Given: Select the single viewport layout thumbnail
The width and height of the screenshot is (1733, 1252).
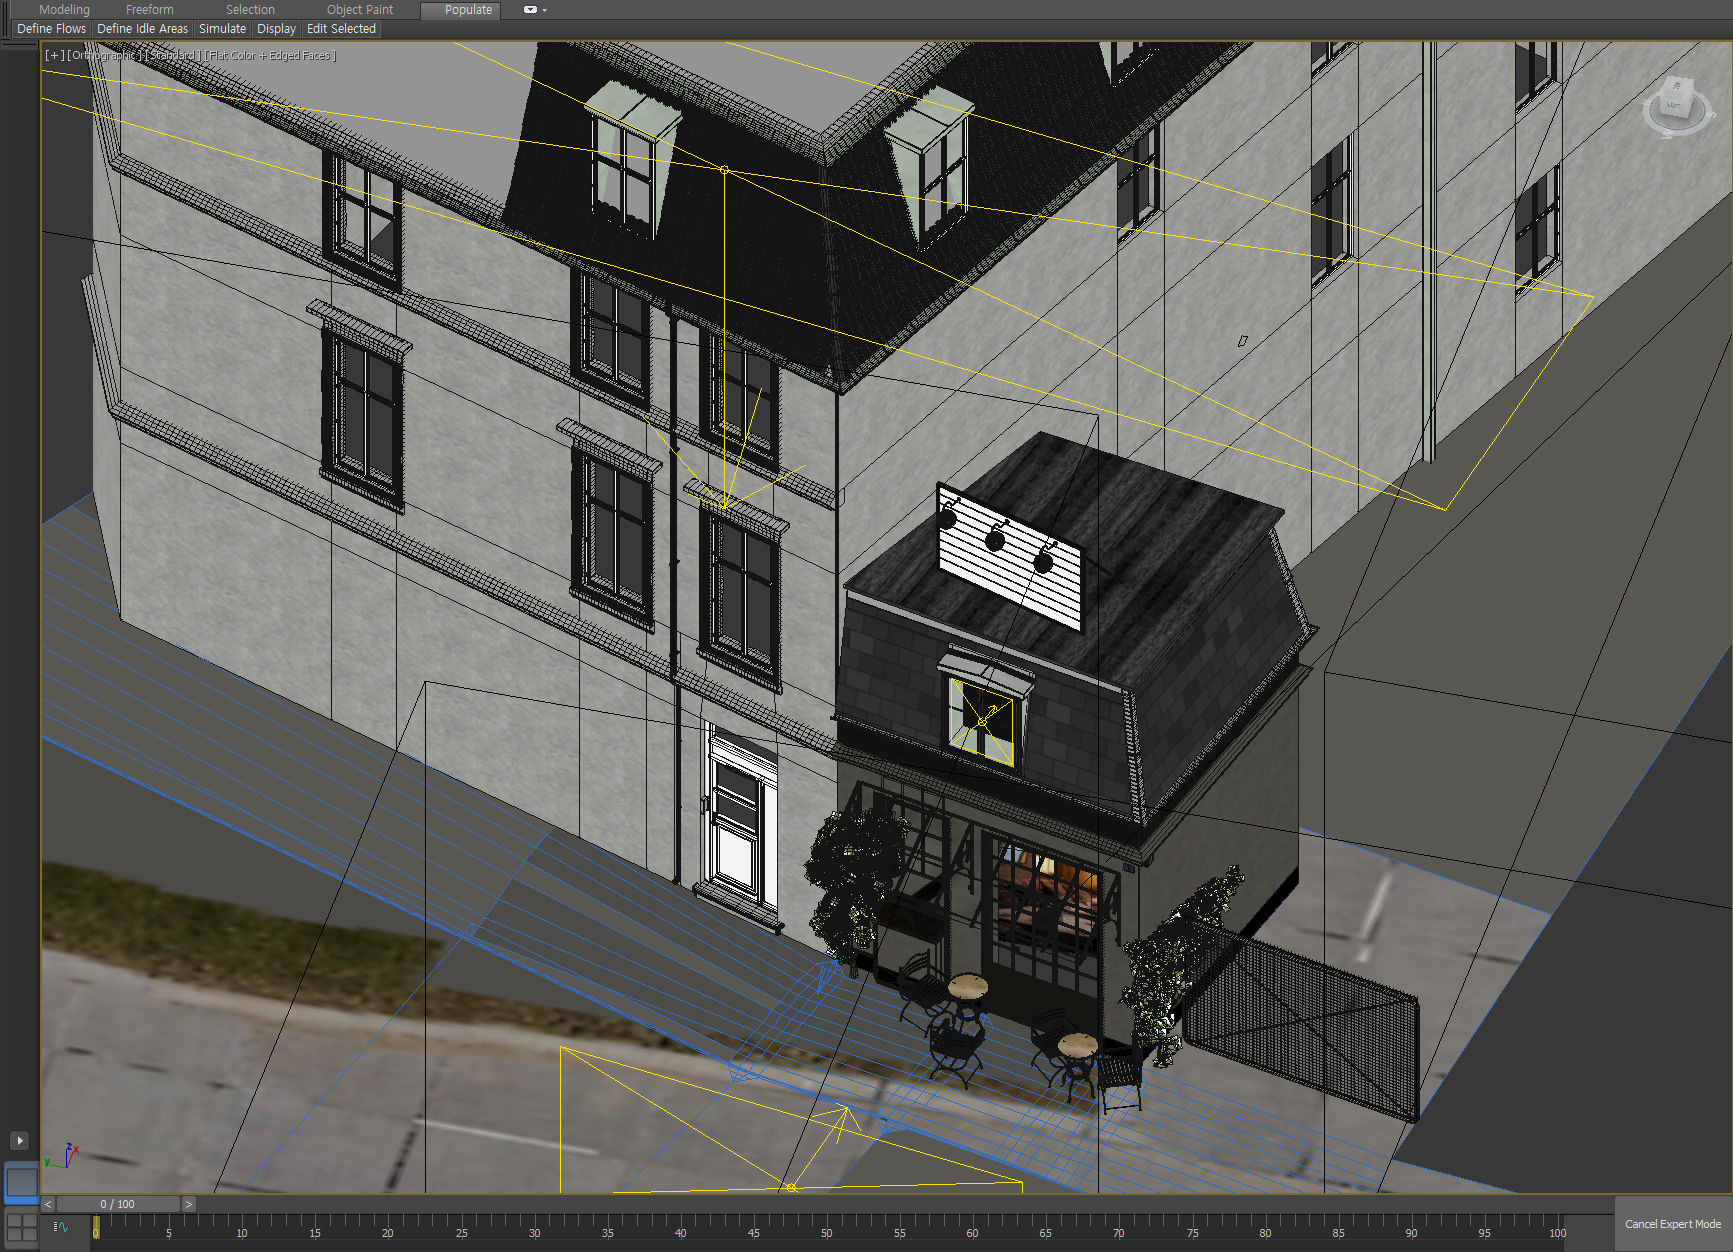Looking at the screenshot, I should pyautogui.click(x=21, y=1183).
